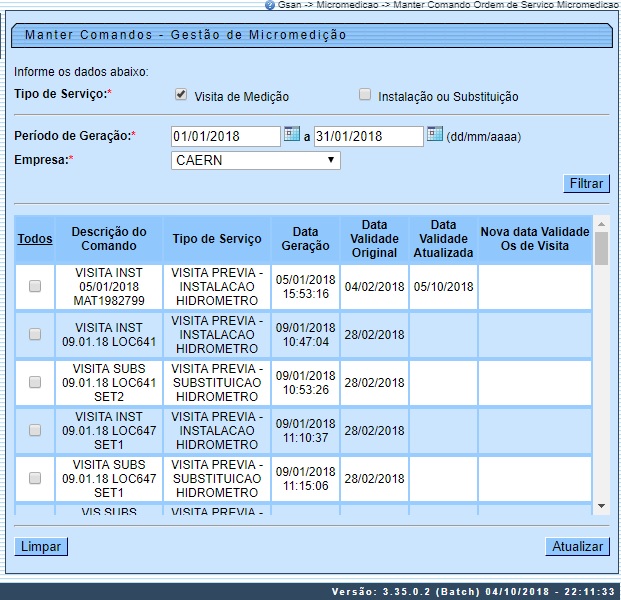Click the Filtrar button
This screenshot has height=600, width=621.
586,184
